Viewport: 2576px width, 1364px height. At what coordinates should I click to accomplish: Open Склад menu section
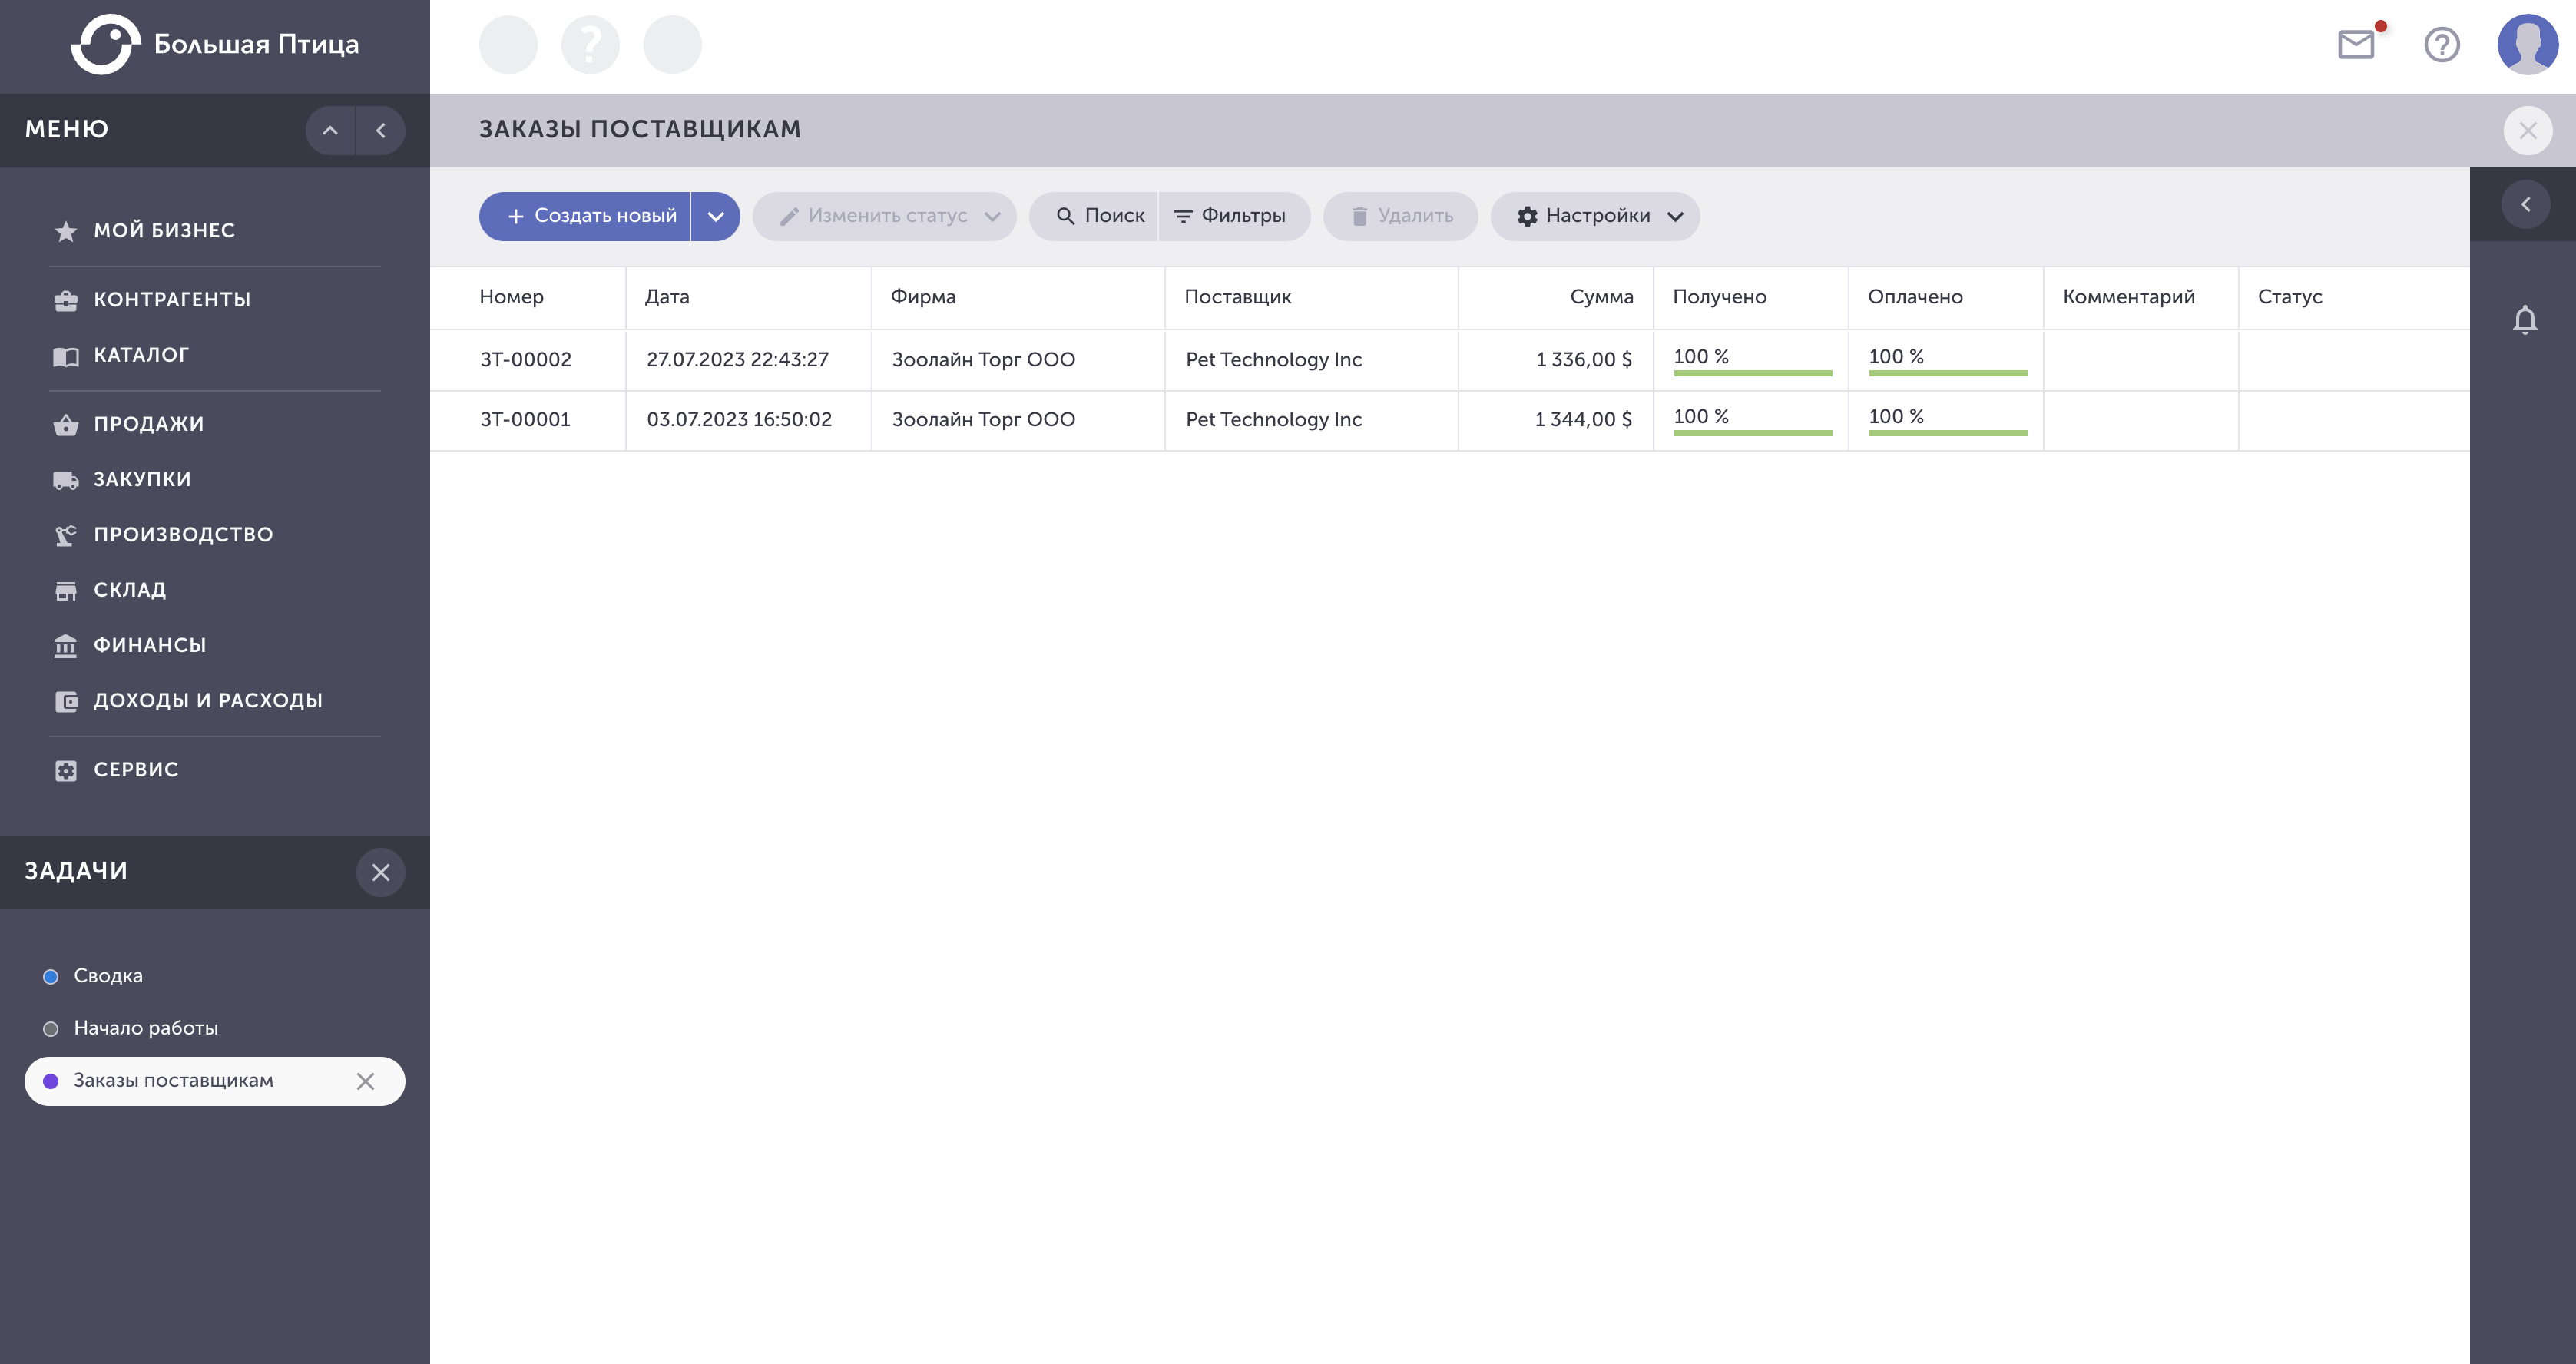tap(130, 590)
